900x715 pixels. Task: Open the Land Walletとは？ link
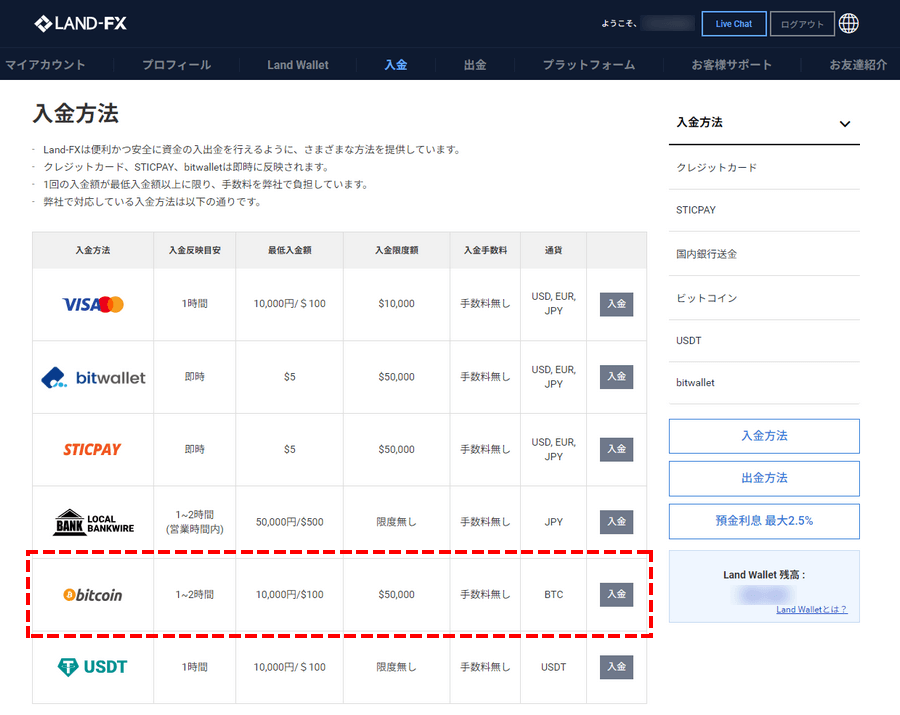(x=812, y=609)
